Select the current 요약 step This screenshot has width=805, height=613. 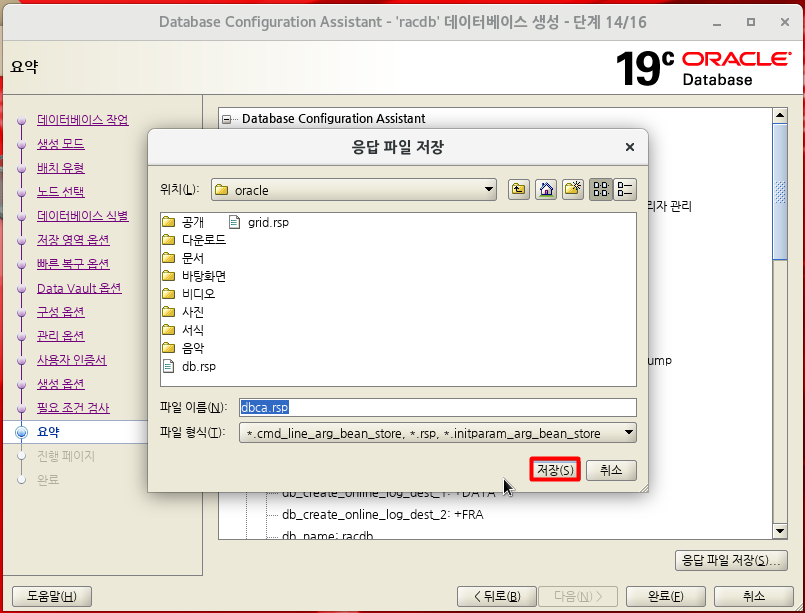48,432
